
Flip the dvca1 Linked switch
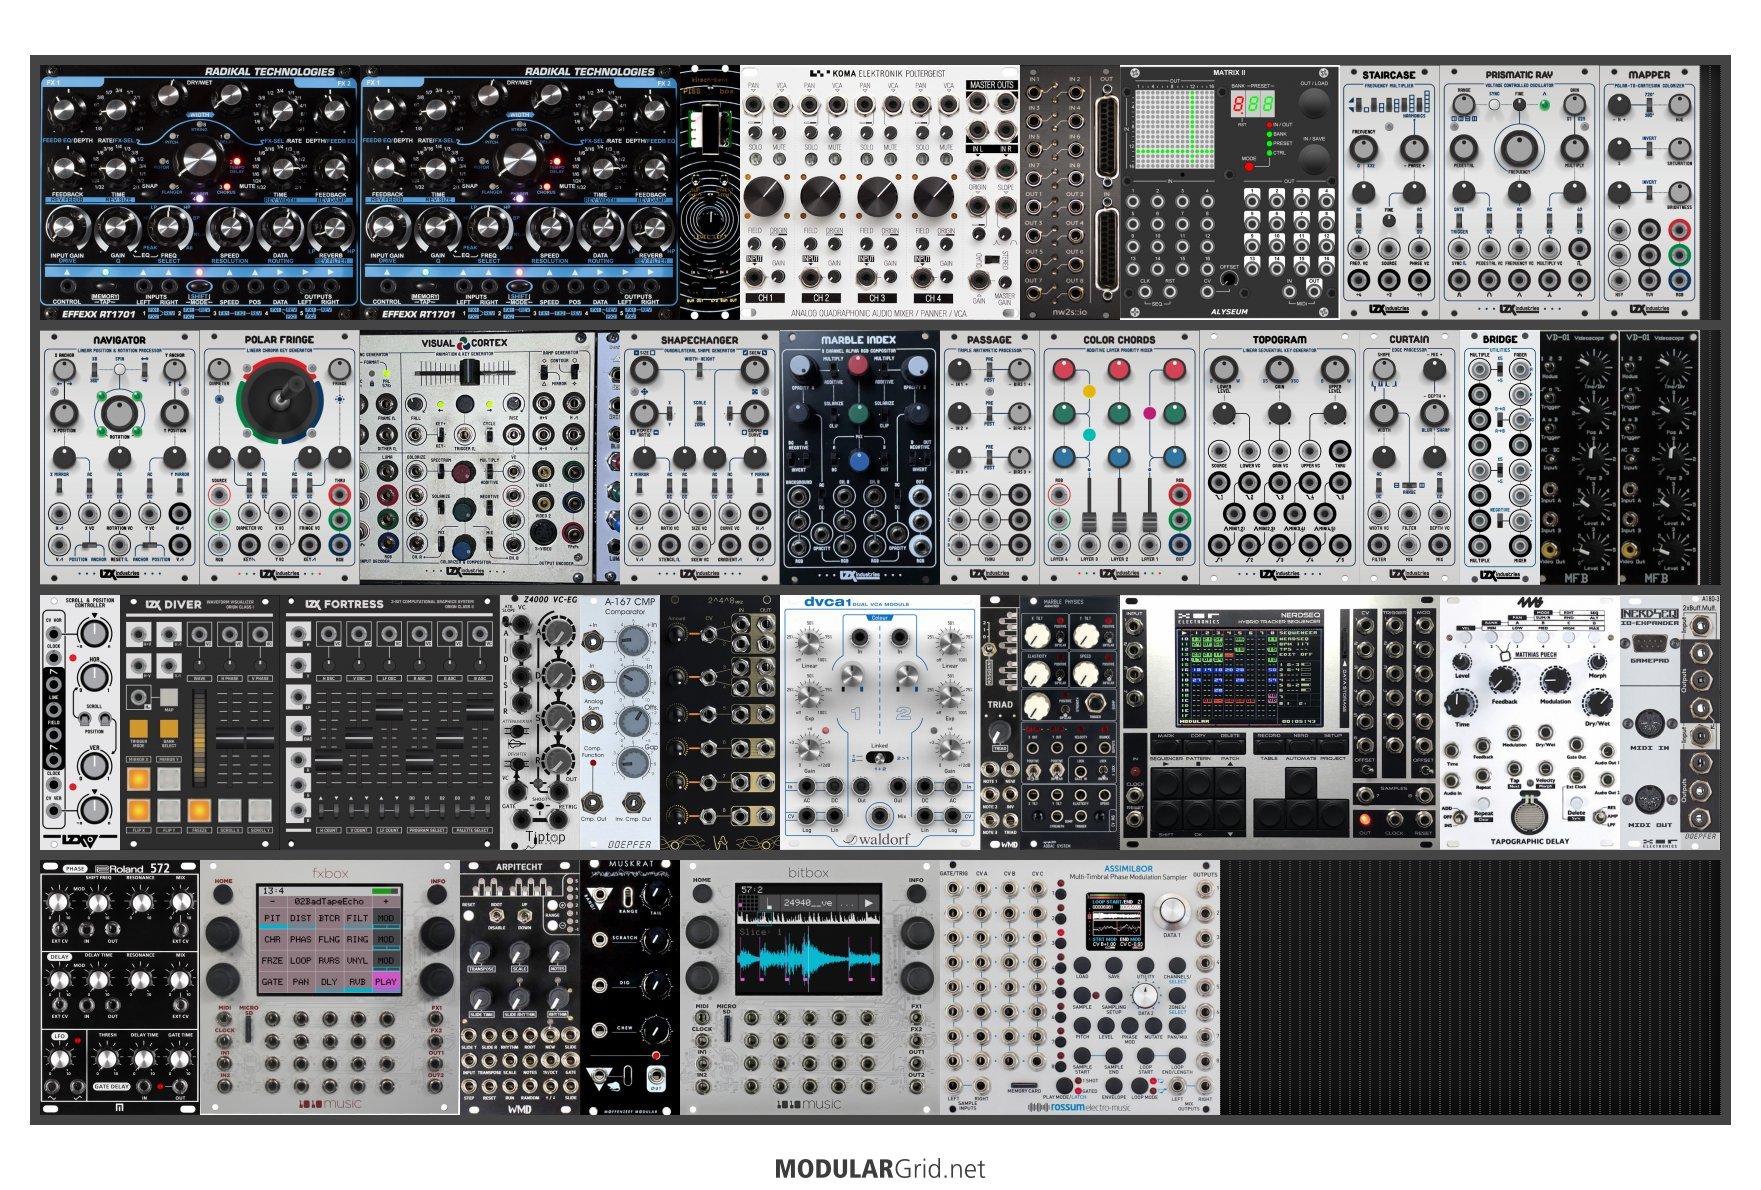(x=879, y=757)
